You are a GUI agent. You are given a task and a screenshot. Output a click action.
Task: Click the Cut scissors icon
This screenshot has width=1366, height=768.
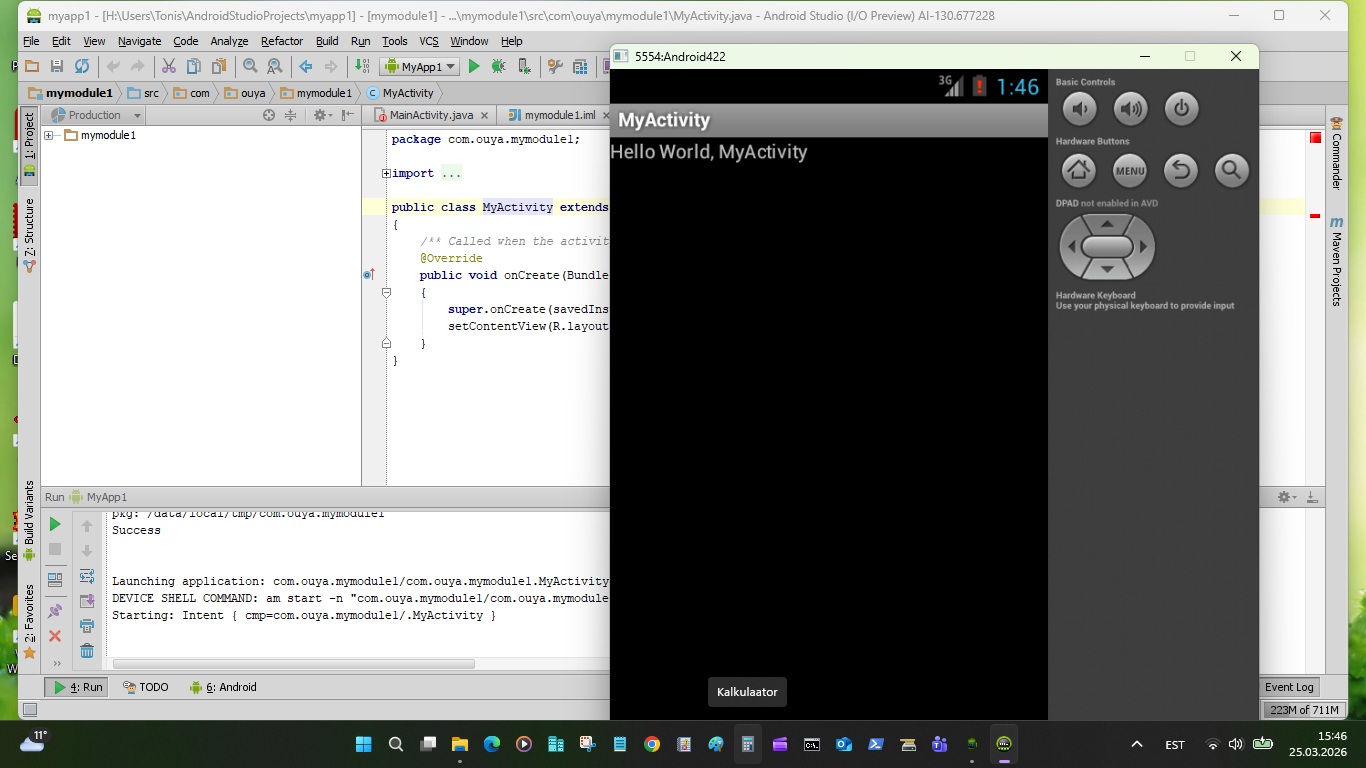169,67
